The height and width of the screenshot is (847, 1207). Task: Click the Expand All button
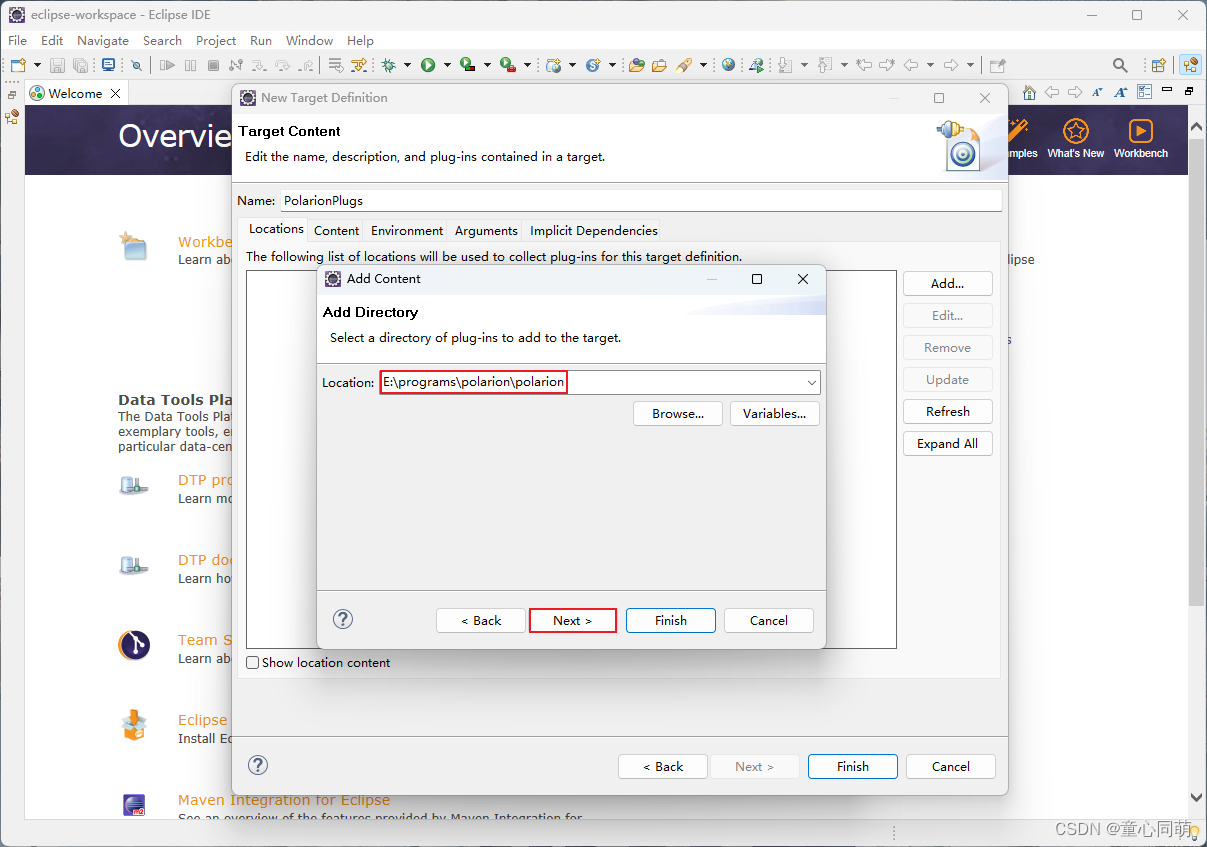[947, 443]
